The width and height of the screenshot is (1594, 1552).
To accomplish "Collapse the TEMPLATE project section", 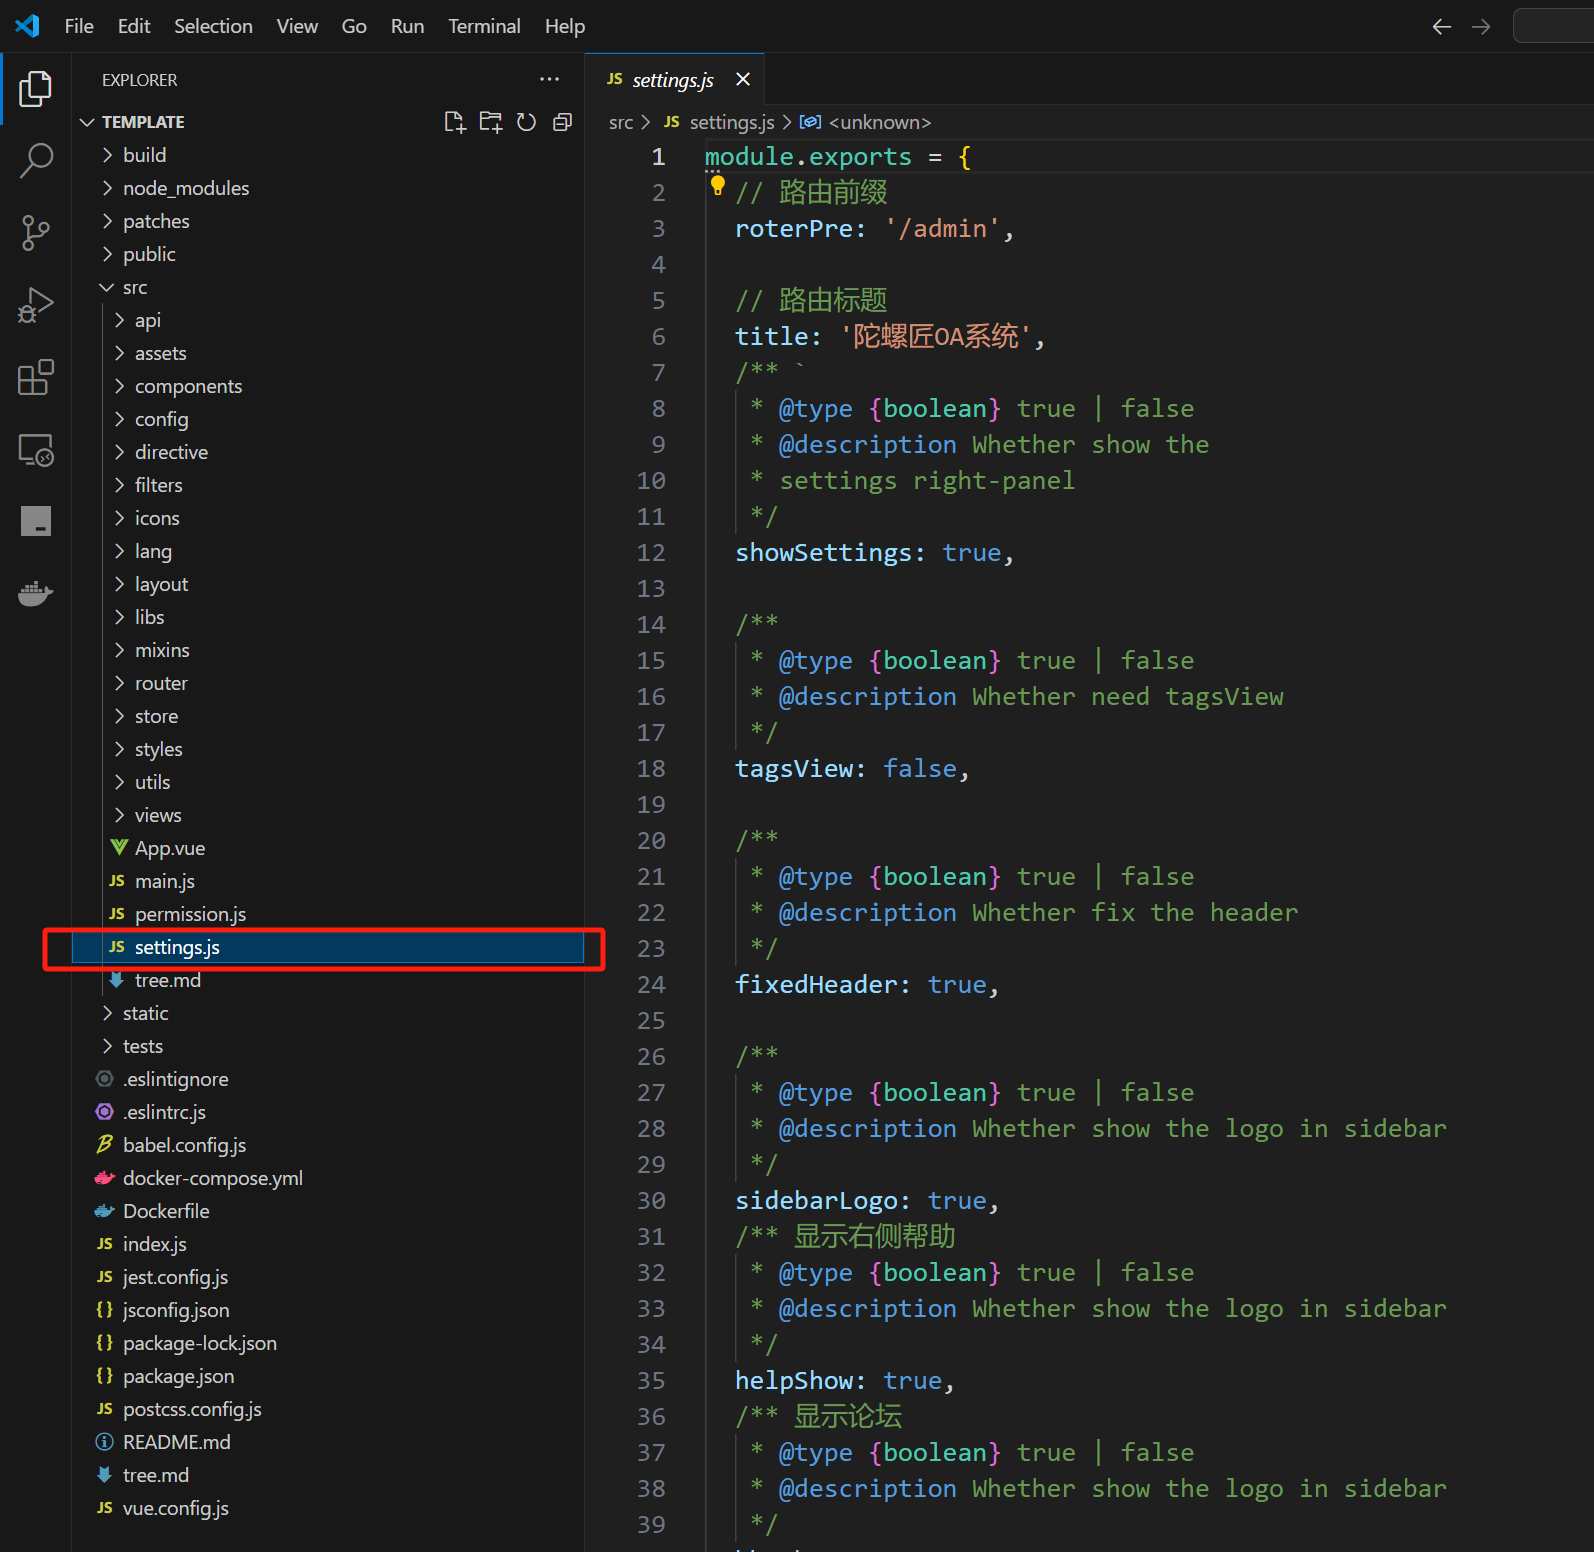I will click(x=142, y=122).
